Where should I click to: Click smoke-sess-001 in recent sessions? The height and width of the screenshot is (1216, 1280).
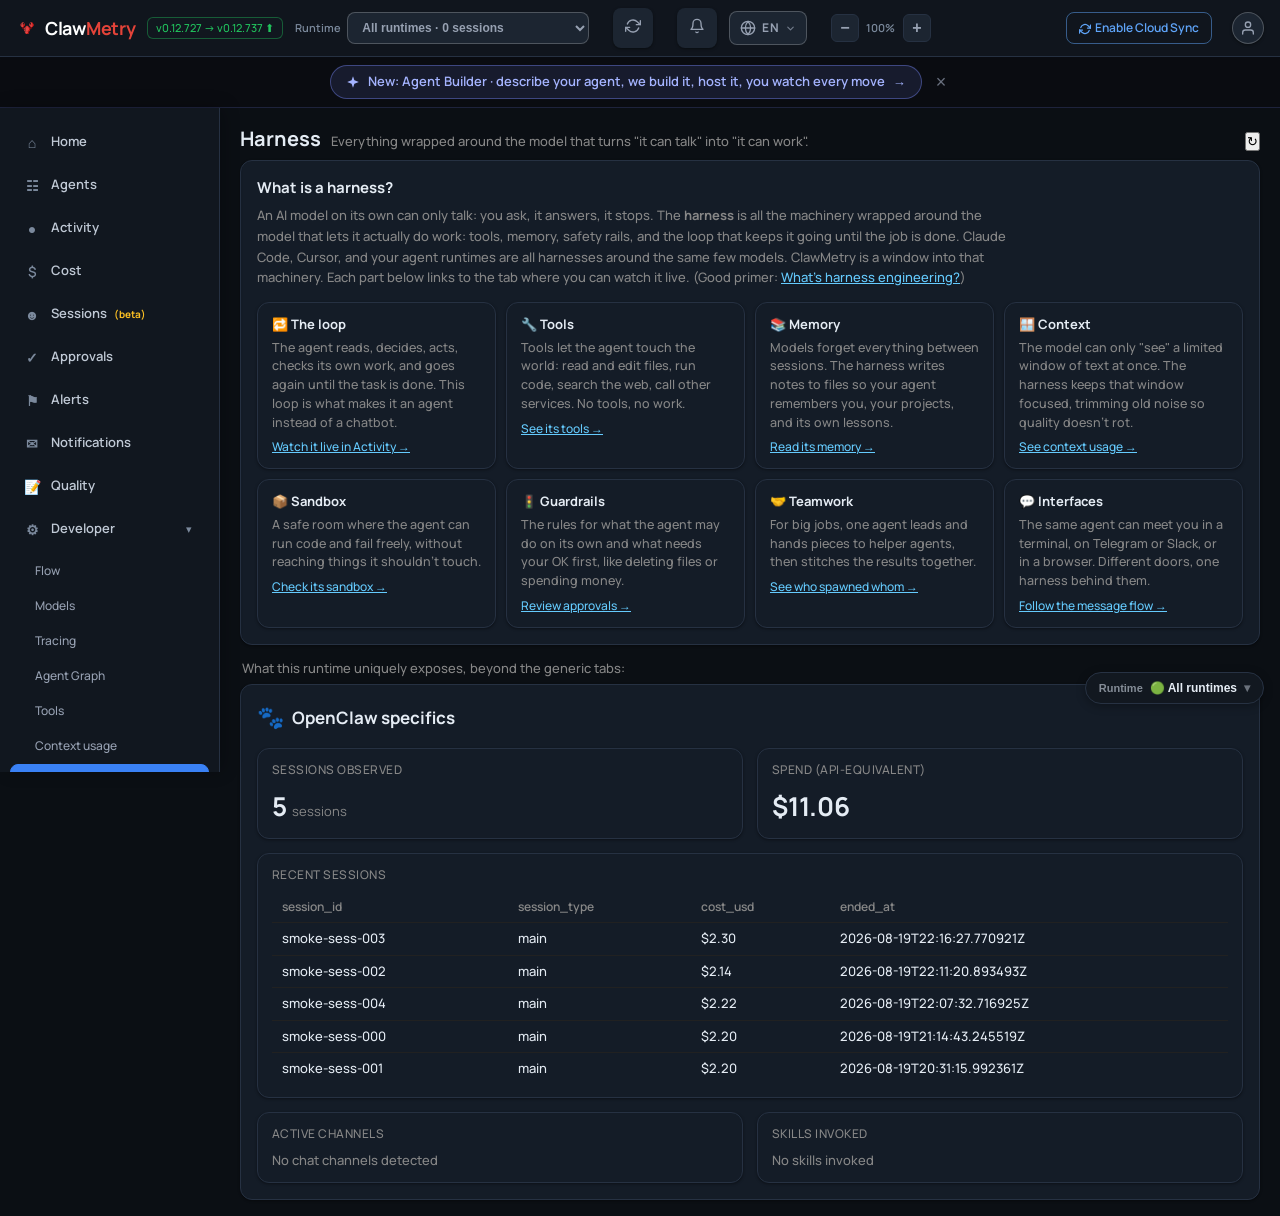click(332, 1069)
